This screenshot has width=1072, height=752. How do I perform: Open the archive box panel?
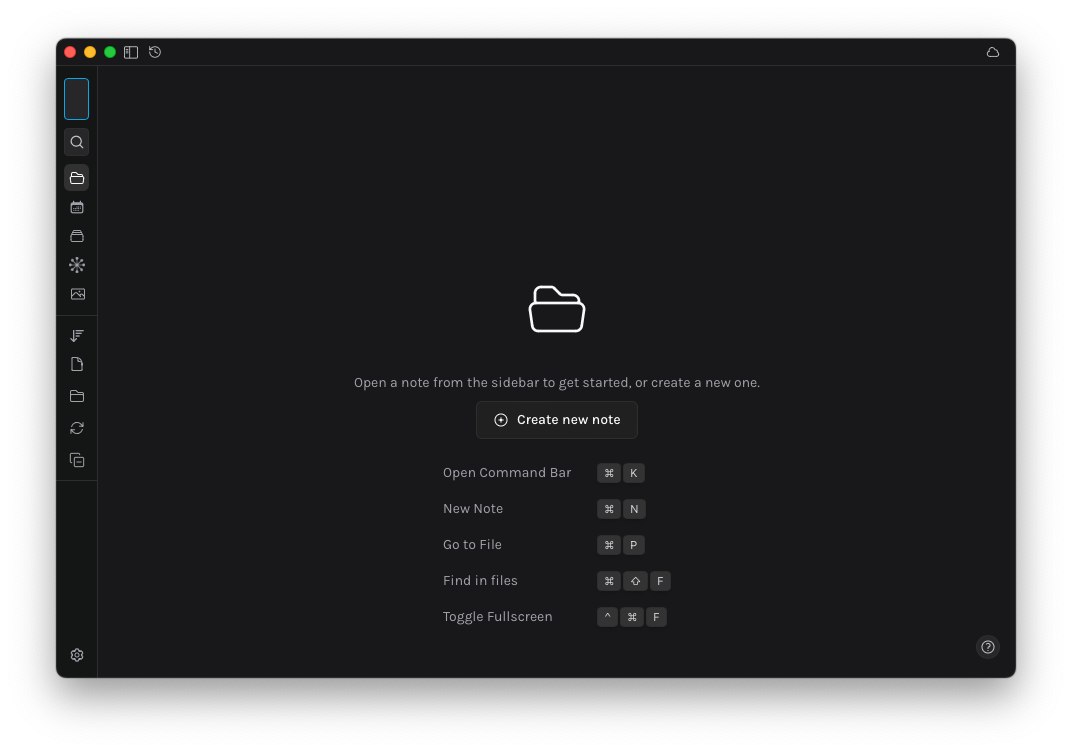coord(76,236)
